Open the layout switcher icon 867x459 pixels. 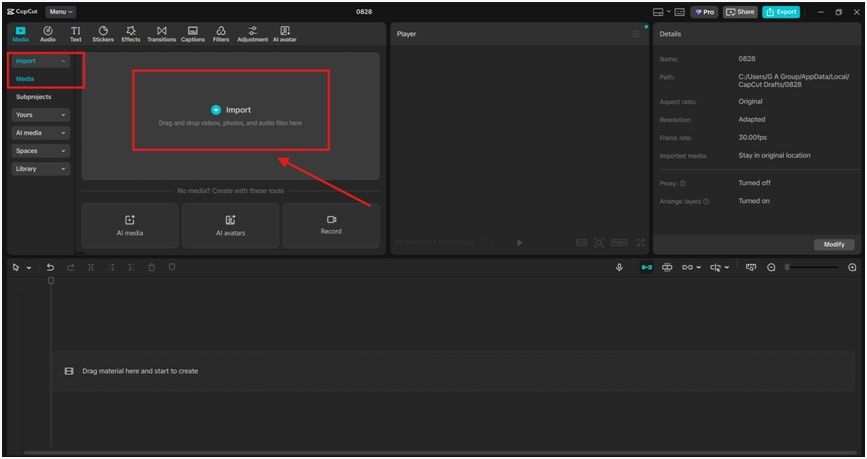point(658,12)
